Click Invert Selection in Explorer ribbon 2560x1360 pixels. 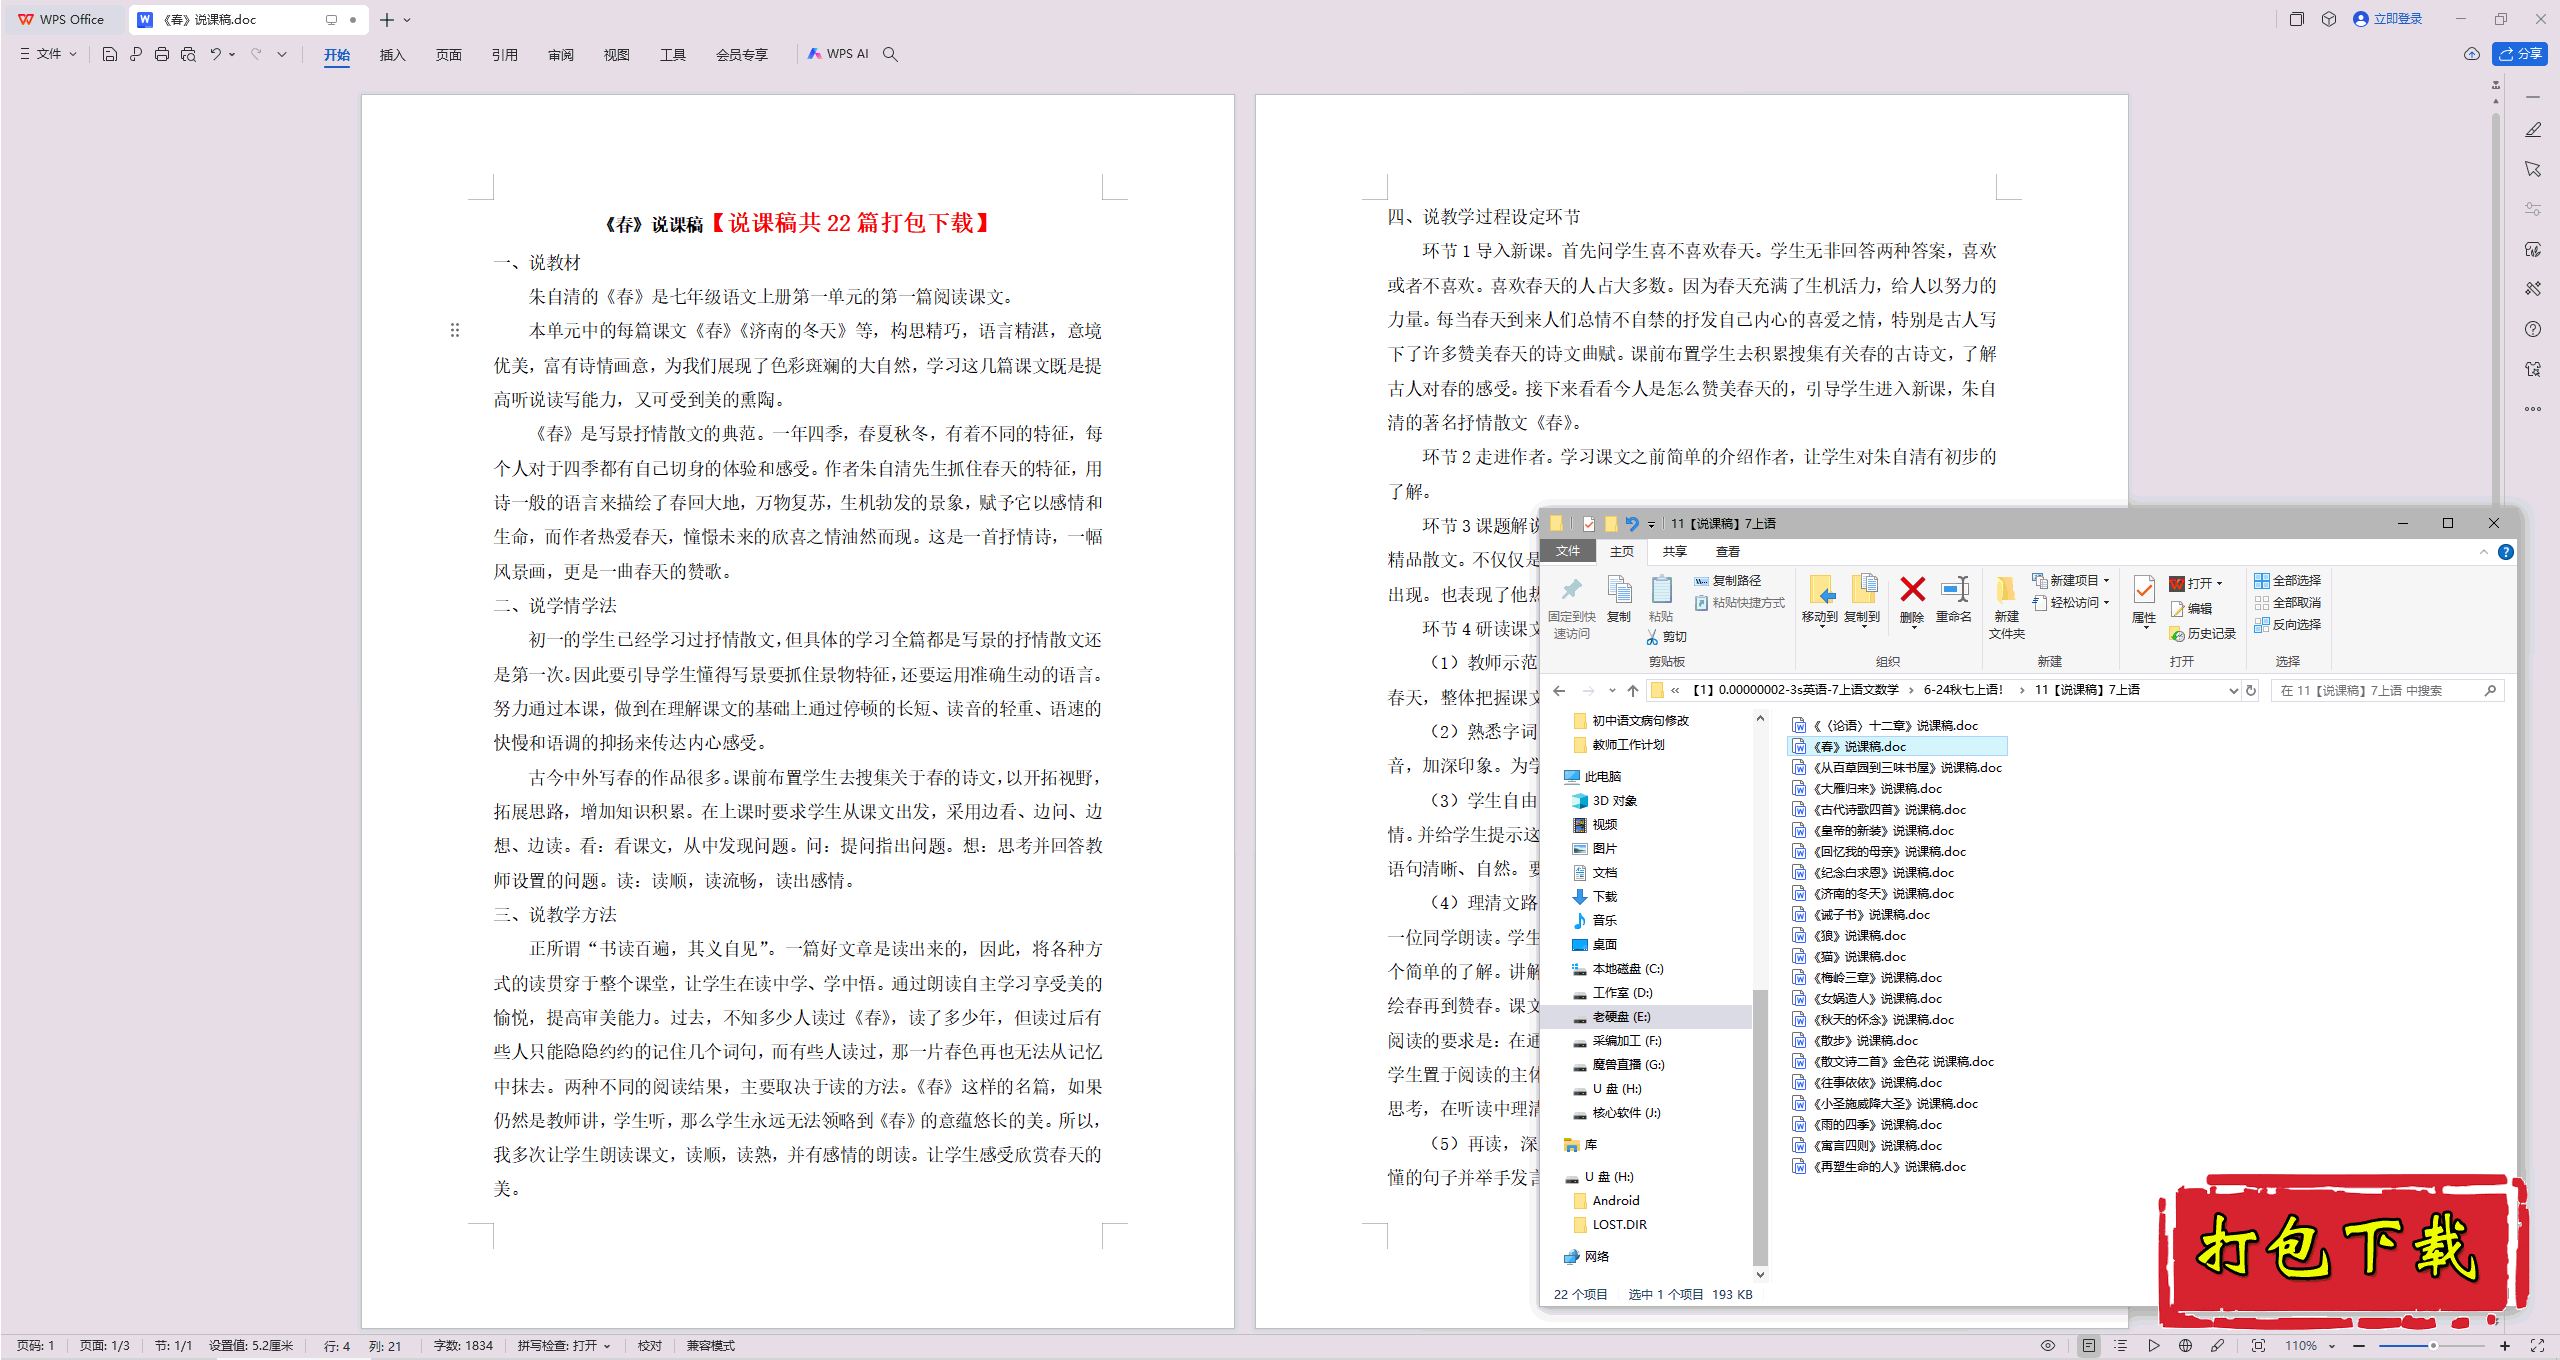click(x=2287, y=625)
